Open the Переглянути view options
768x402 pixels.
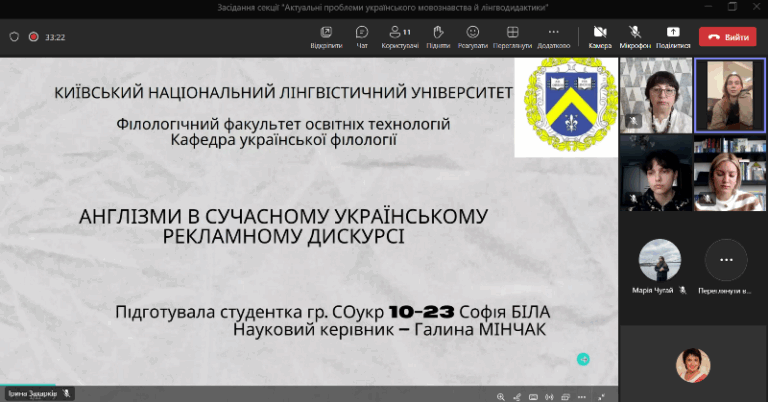512,37
